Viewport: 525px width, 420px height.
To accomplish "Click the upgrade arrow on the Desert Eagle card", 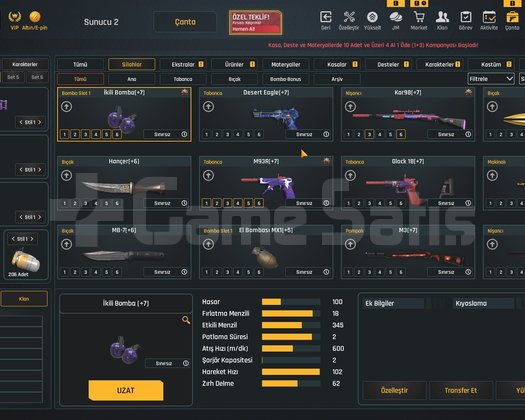I will (x=209, y=107).
